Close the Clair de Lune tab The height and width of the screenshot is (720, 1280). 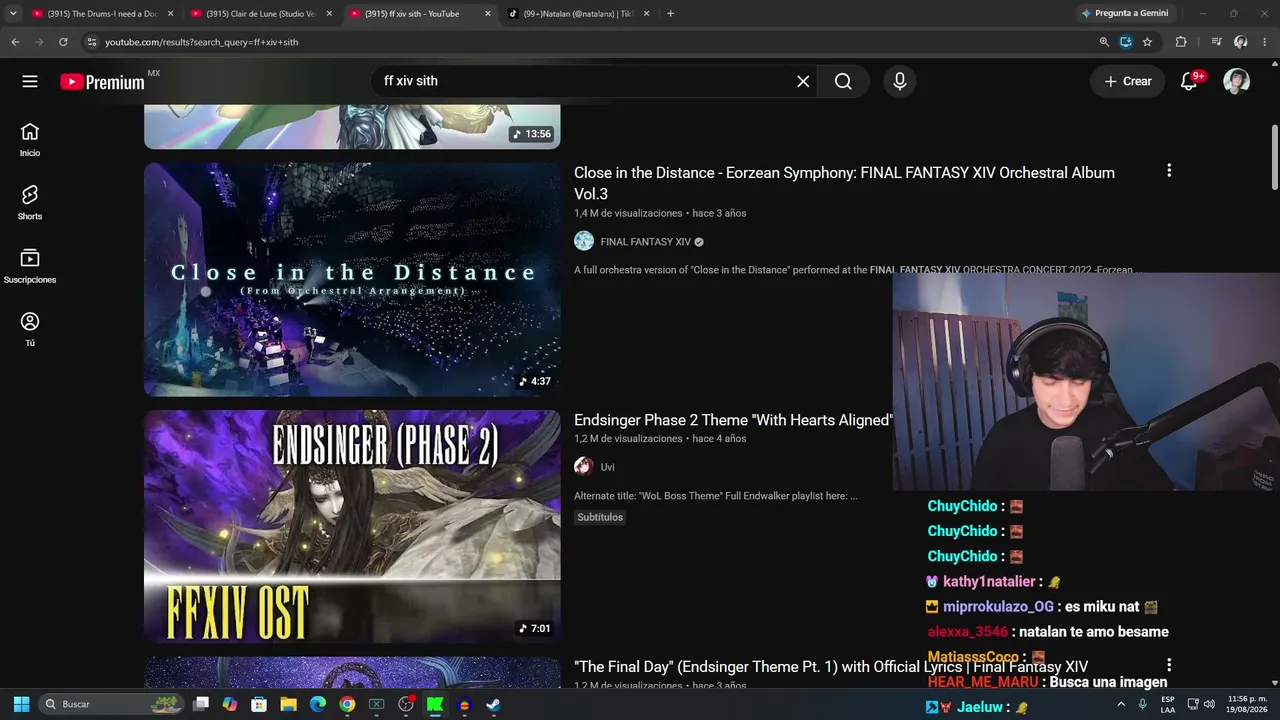click(x=329, y=14)
